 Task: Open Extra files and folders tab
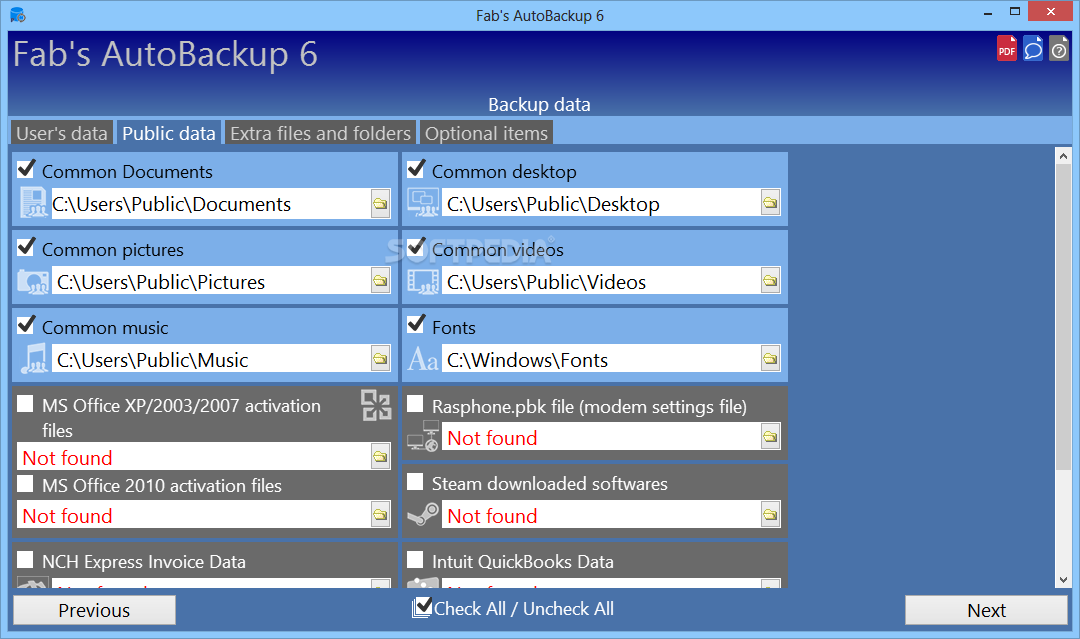coord(320,133)
